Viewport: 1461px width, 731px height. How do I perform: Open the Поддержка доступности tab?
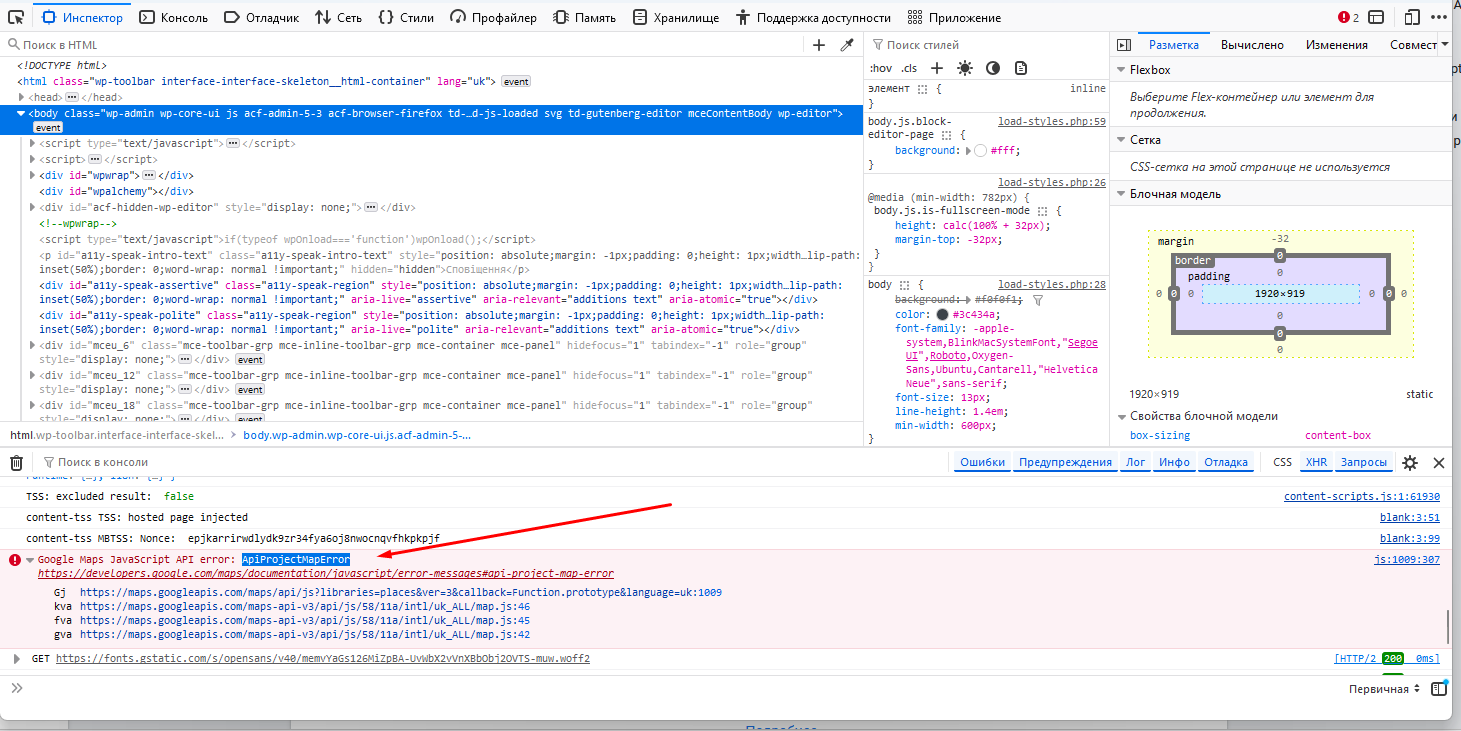pyautogui.click(x=813, y=17)
